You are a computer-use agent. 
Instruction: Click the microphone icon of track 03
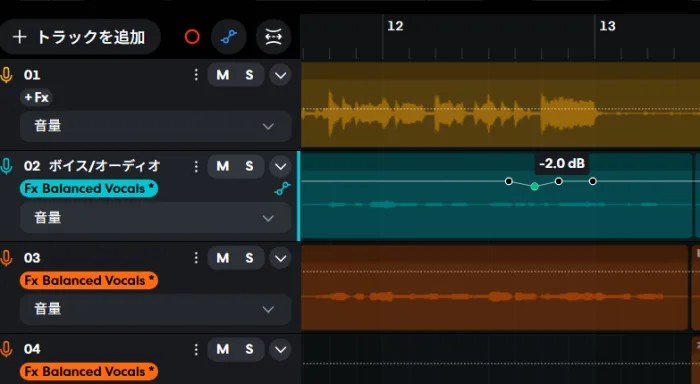pos(6,258)
